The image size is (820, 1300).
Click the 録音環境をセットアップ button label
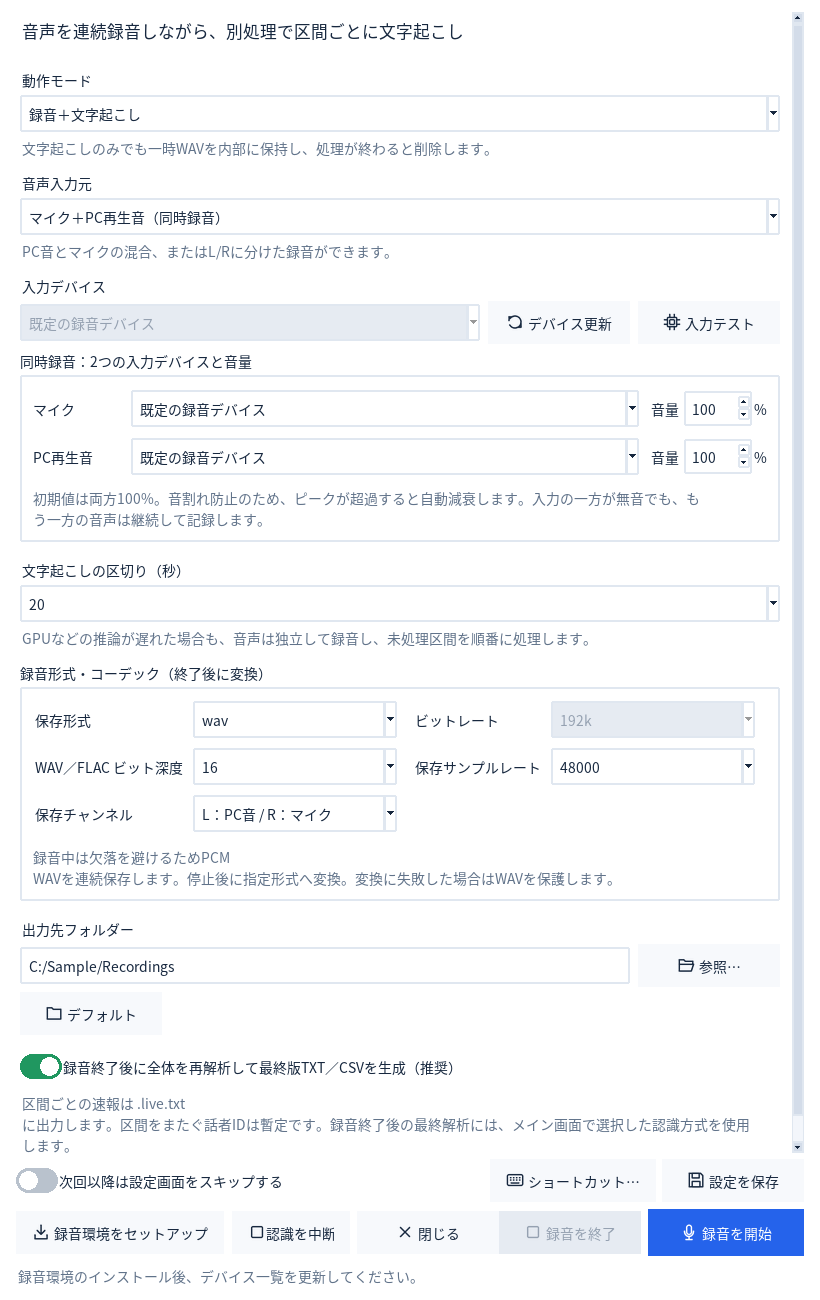click(x=131, y=1234)
